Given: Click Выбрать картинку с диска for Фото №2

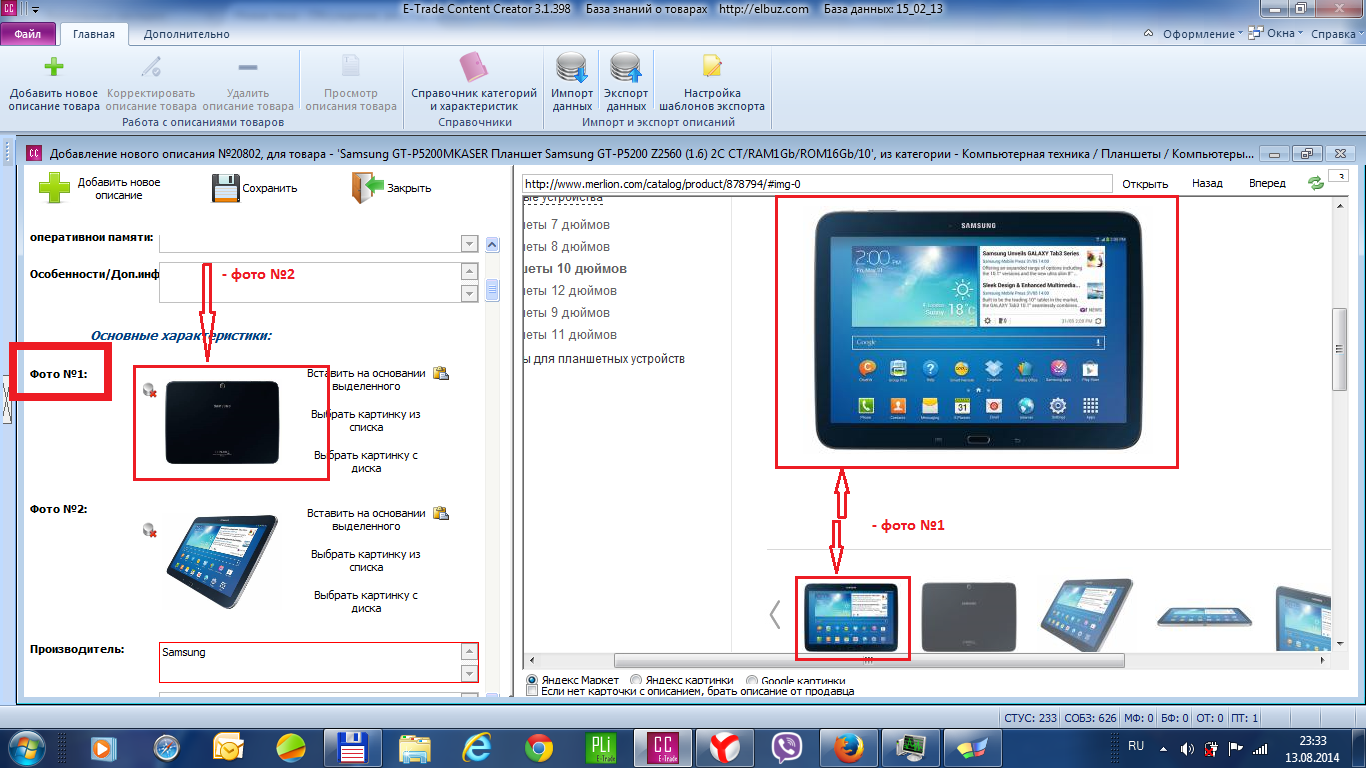Looking at the screenshot, I should (366, 602).
